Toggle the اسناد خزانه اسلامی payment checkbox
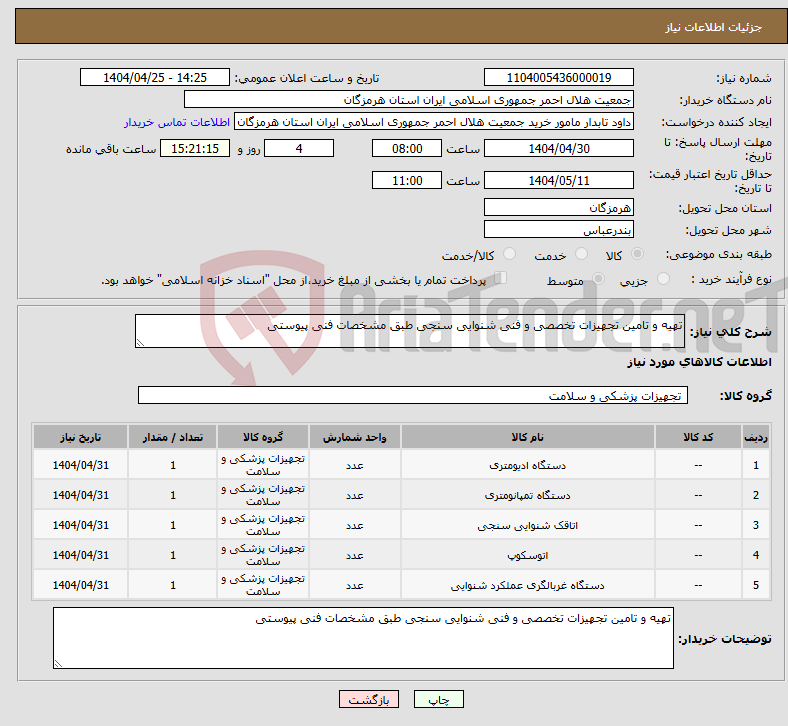788x726 pixels. pos(501,277)
